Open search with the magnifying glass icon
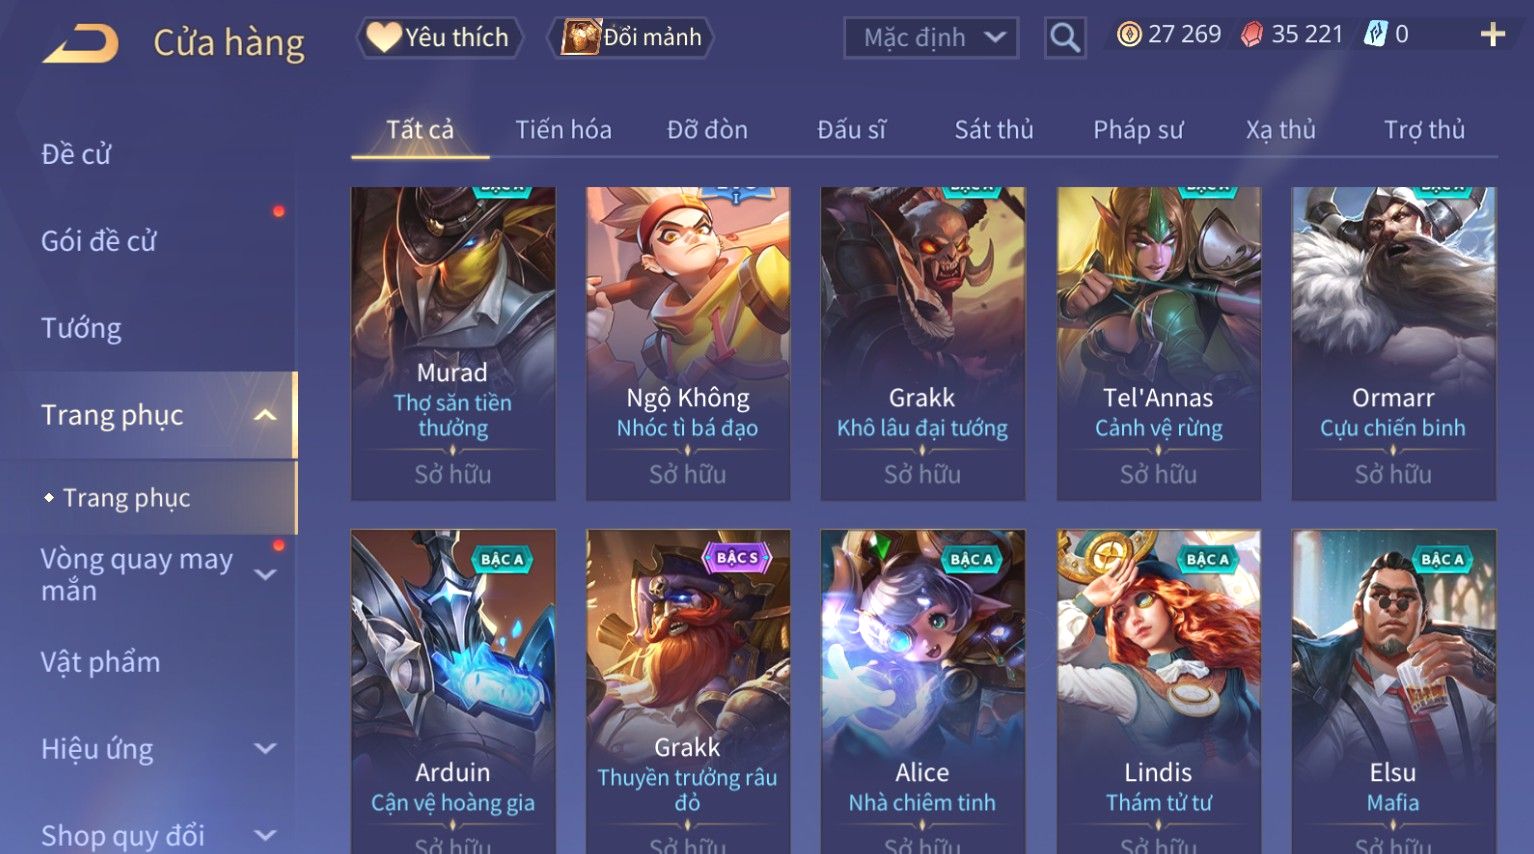 pos(1065,38)
